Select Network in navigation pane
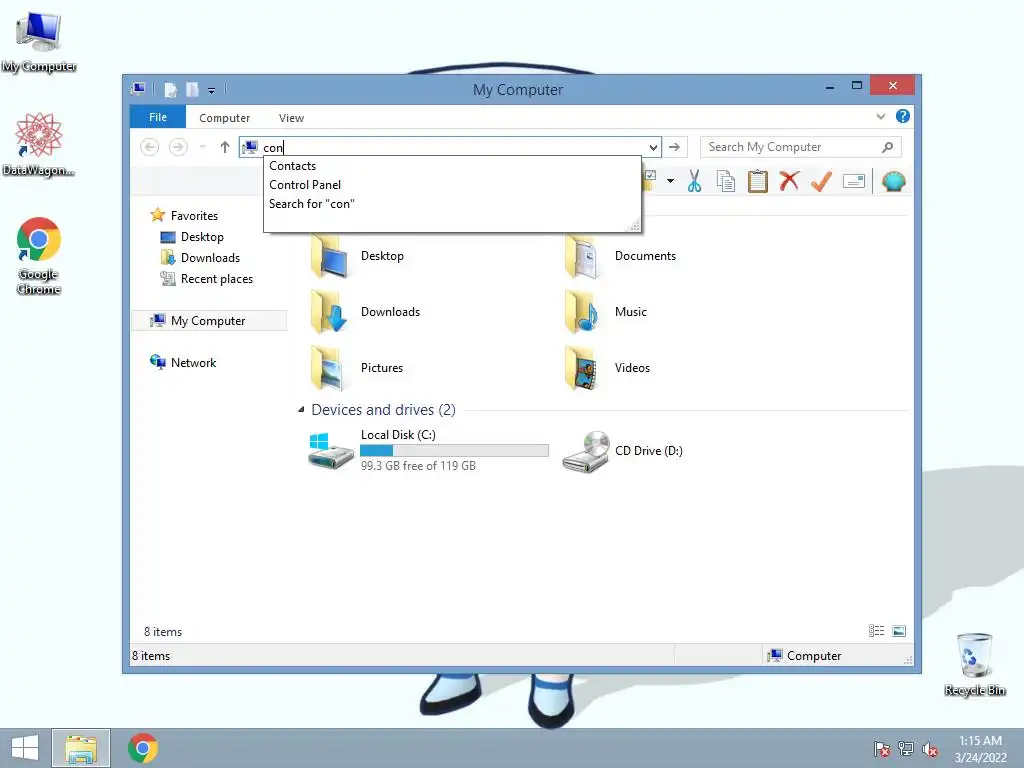This screenshot has width=1024, height=768. (x=193, y=362)
